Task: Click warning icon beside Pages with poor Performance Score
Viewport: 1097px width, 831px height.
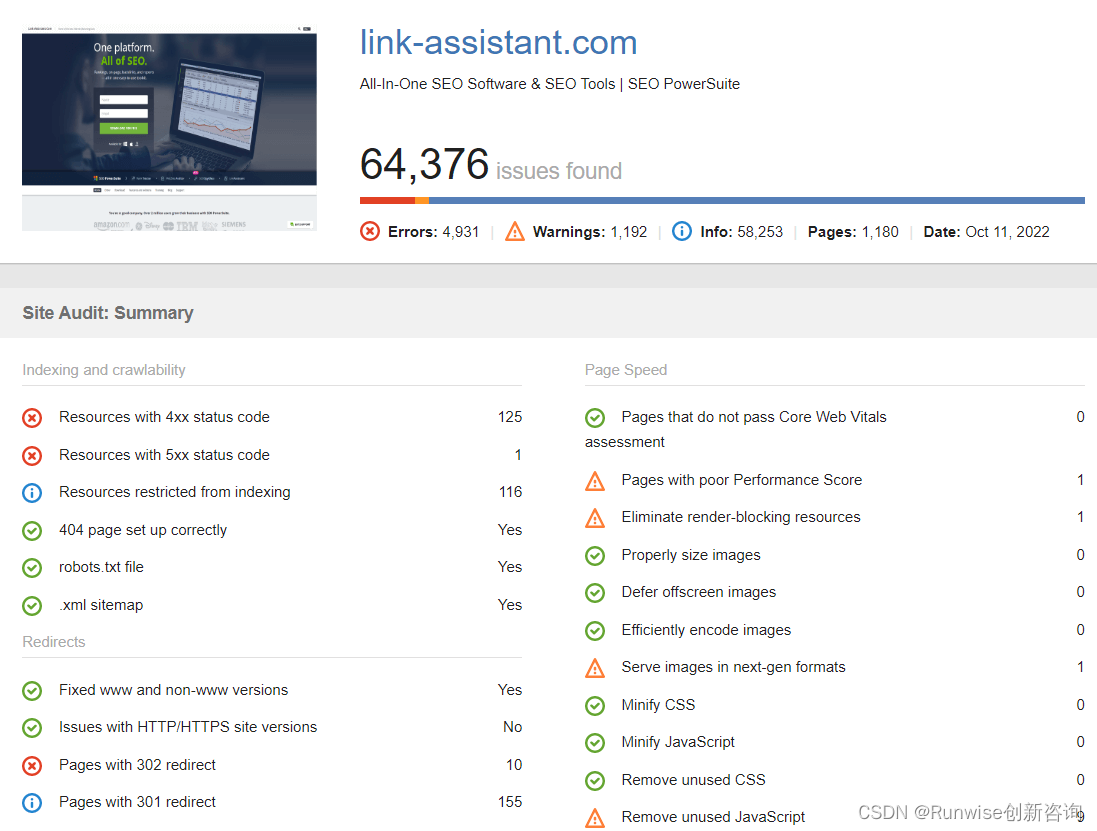Action: point(595,481)
